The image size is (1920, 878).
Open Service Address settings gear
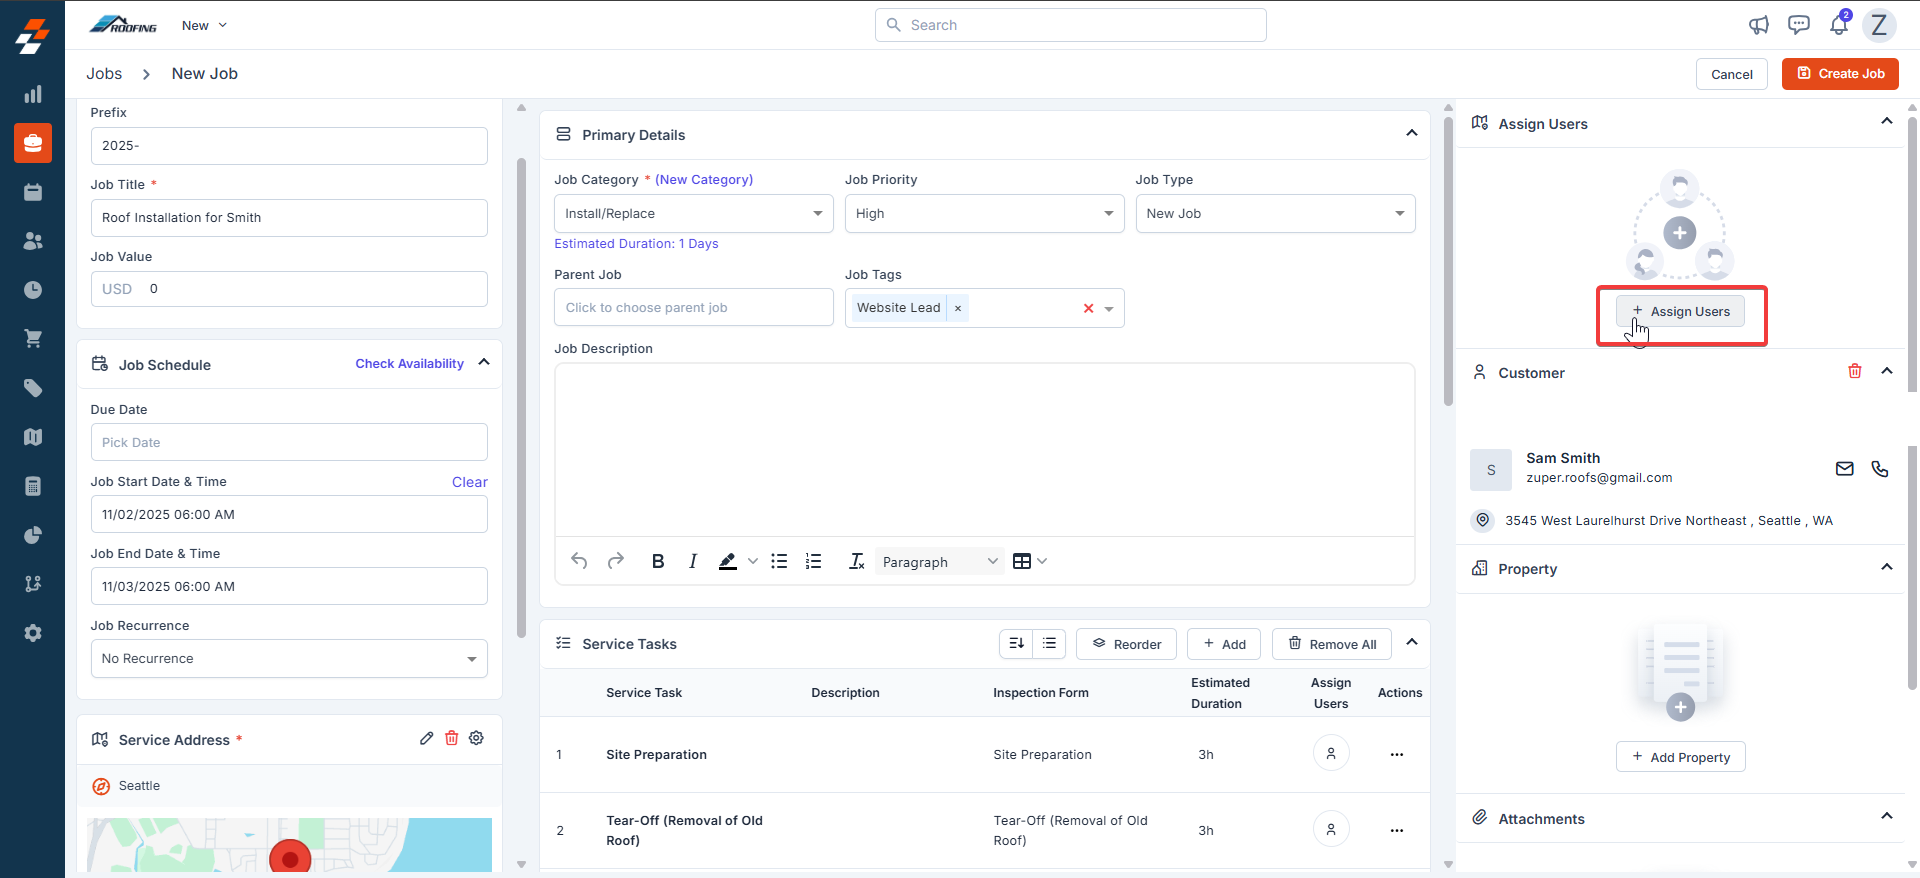477,738
